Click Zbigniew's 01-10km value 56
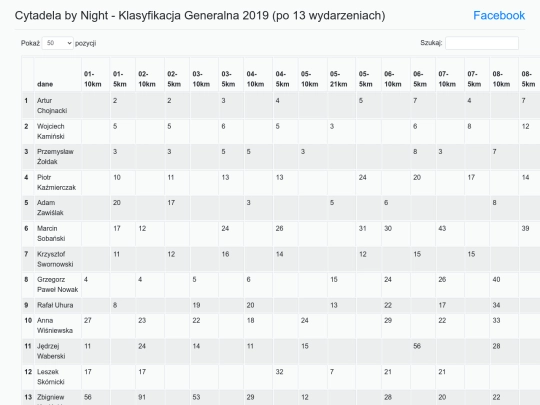 [88, 397]
